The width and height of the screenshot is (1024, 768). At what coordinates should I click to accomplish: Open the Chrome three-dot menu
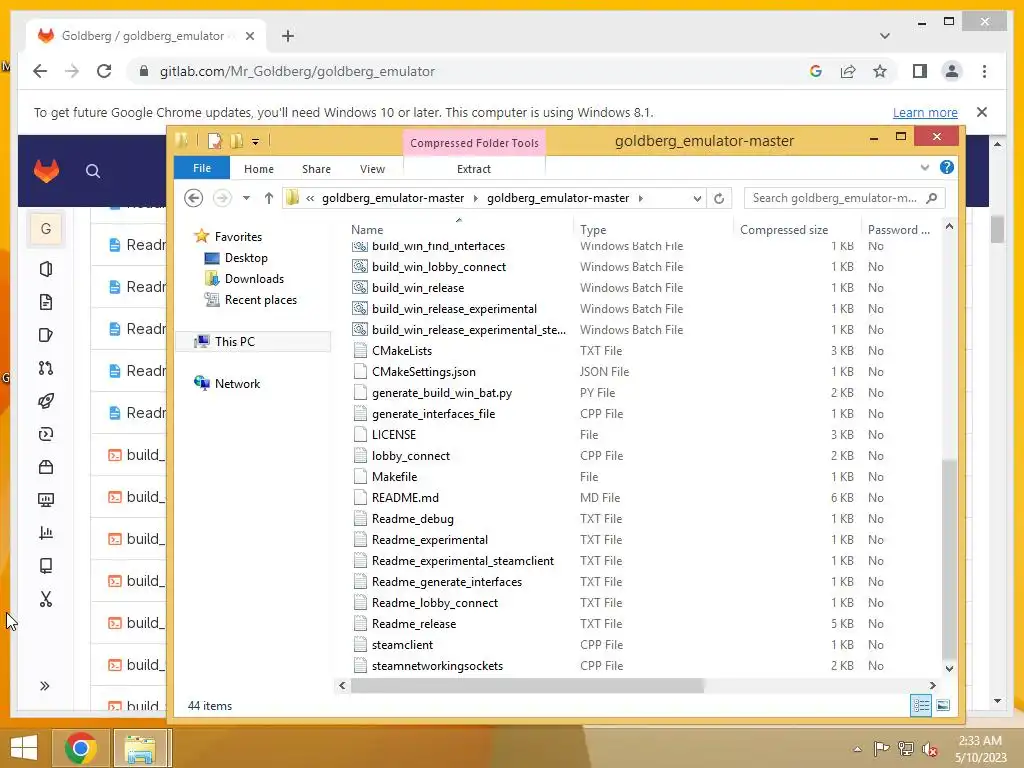pos(984,71)
